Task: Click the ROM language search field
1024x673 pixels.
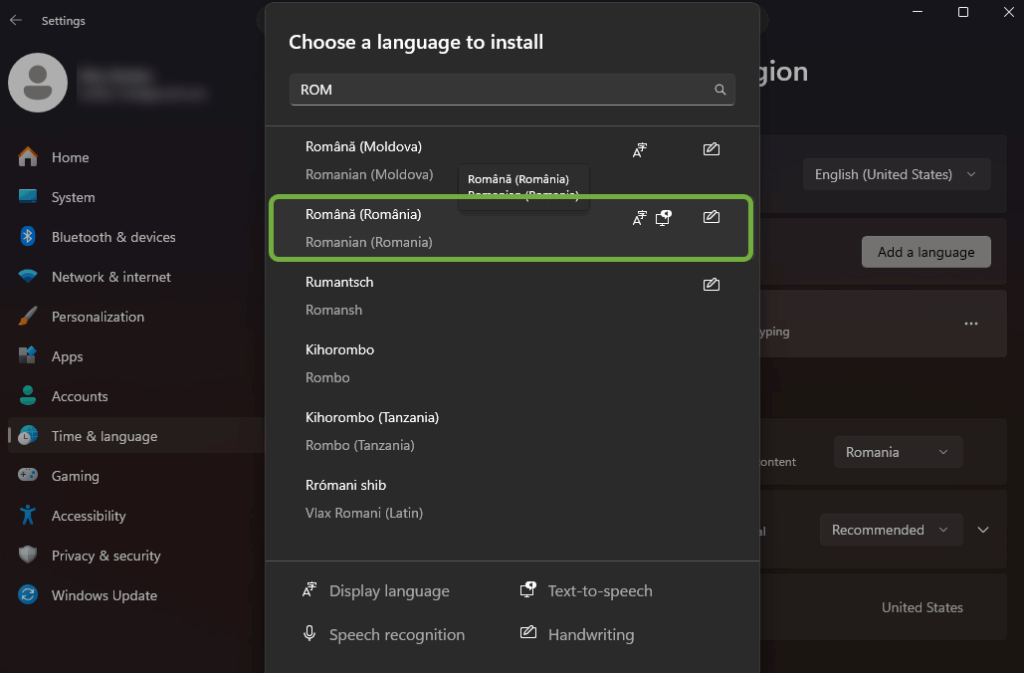Action: [500, 90]
